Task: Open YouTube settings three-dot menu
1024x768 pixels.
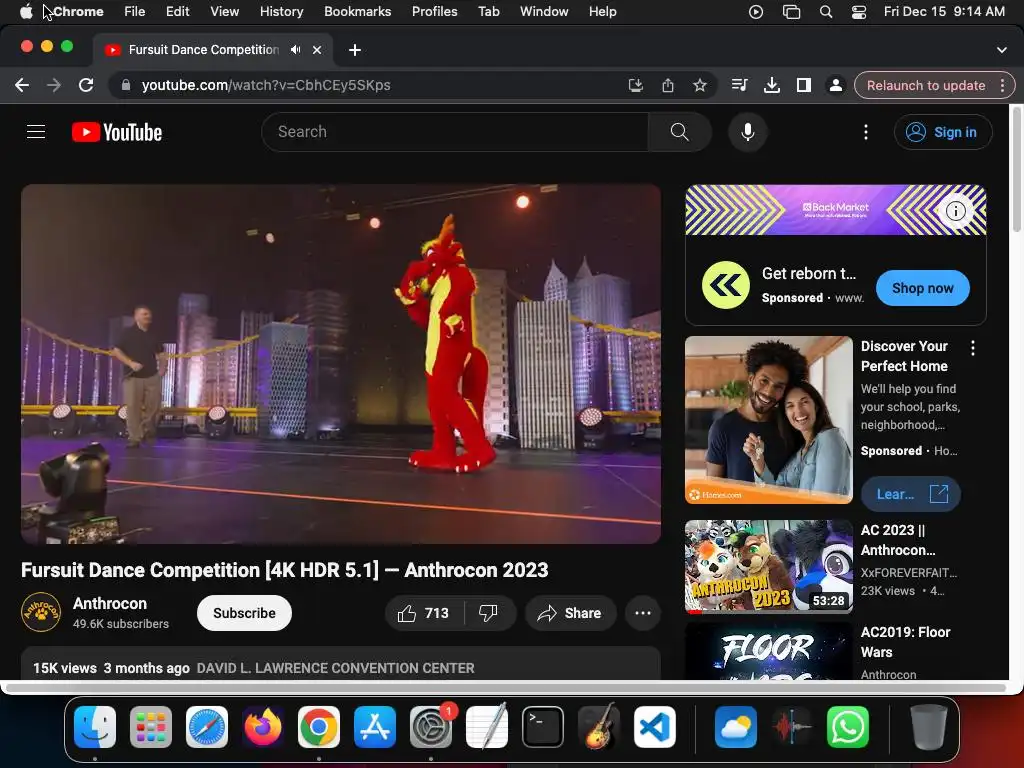Action: click(x=866, y=132)
